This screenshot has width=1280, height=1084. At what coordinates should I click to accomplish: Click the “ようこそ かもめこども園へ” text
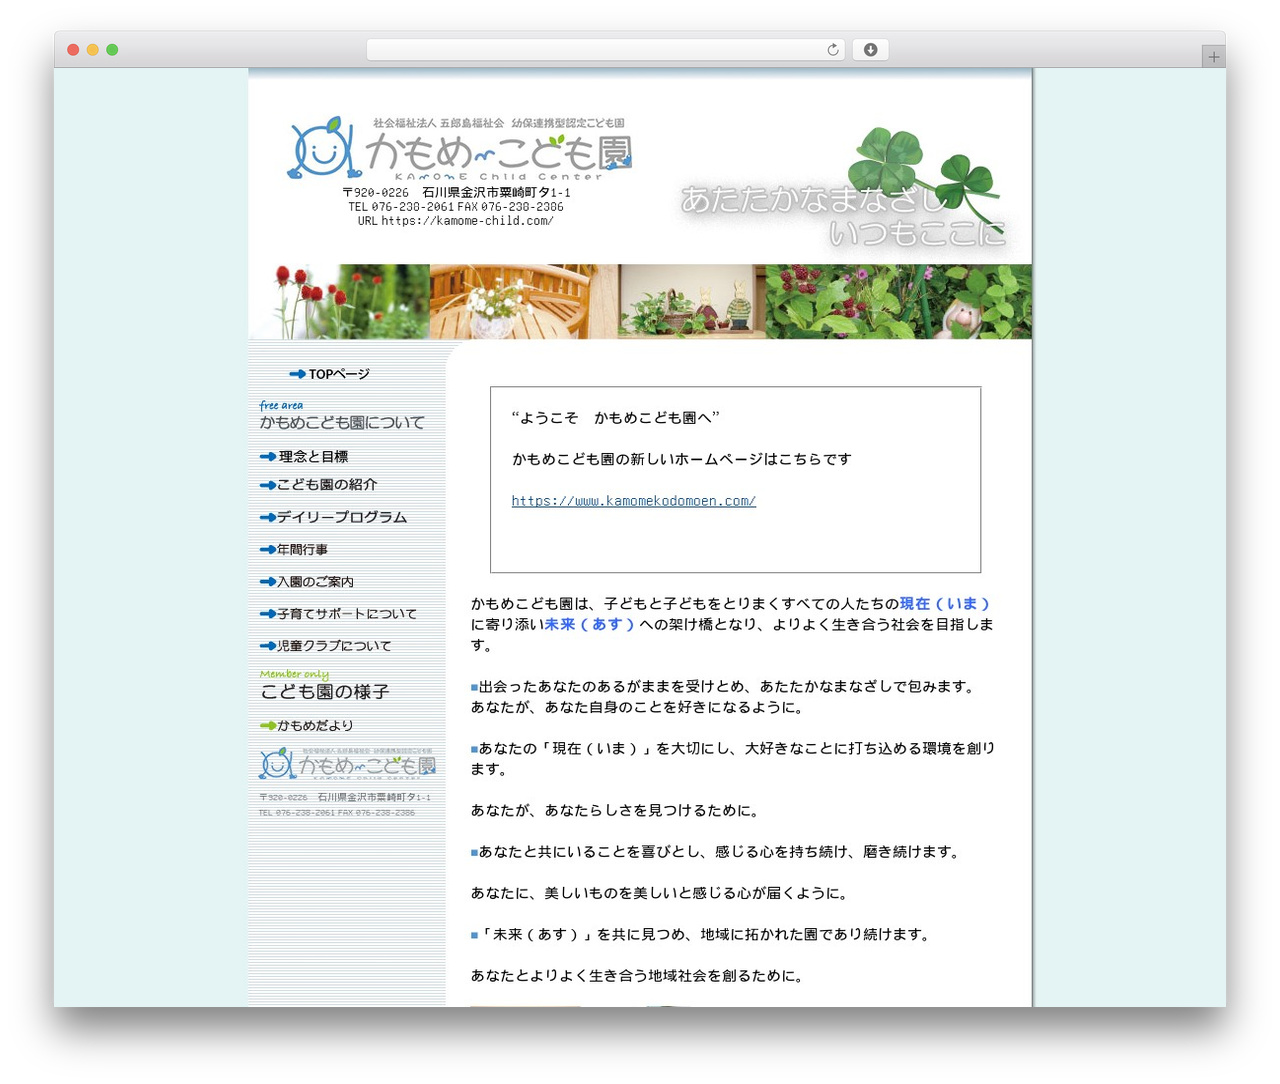coord(616,418)
